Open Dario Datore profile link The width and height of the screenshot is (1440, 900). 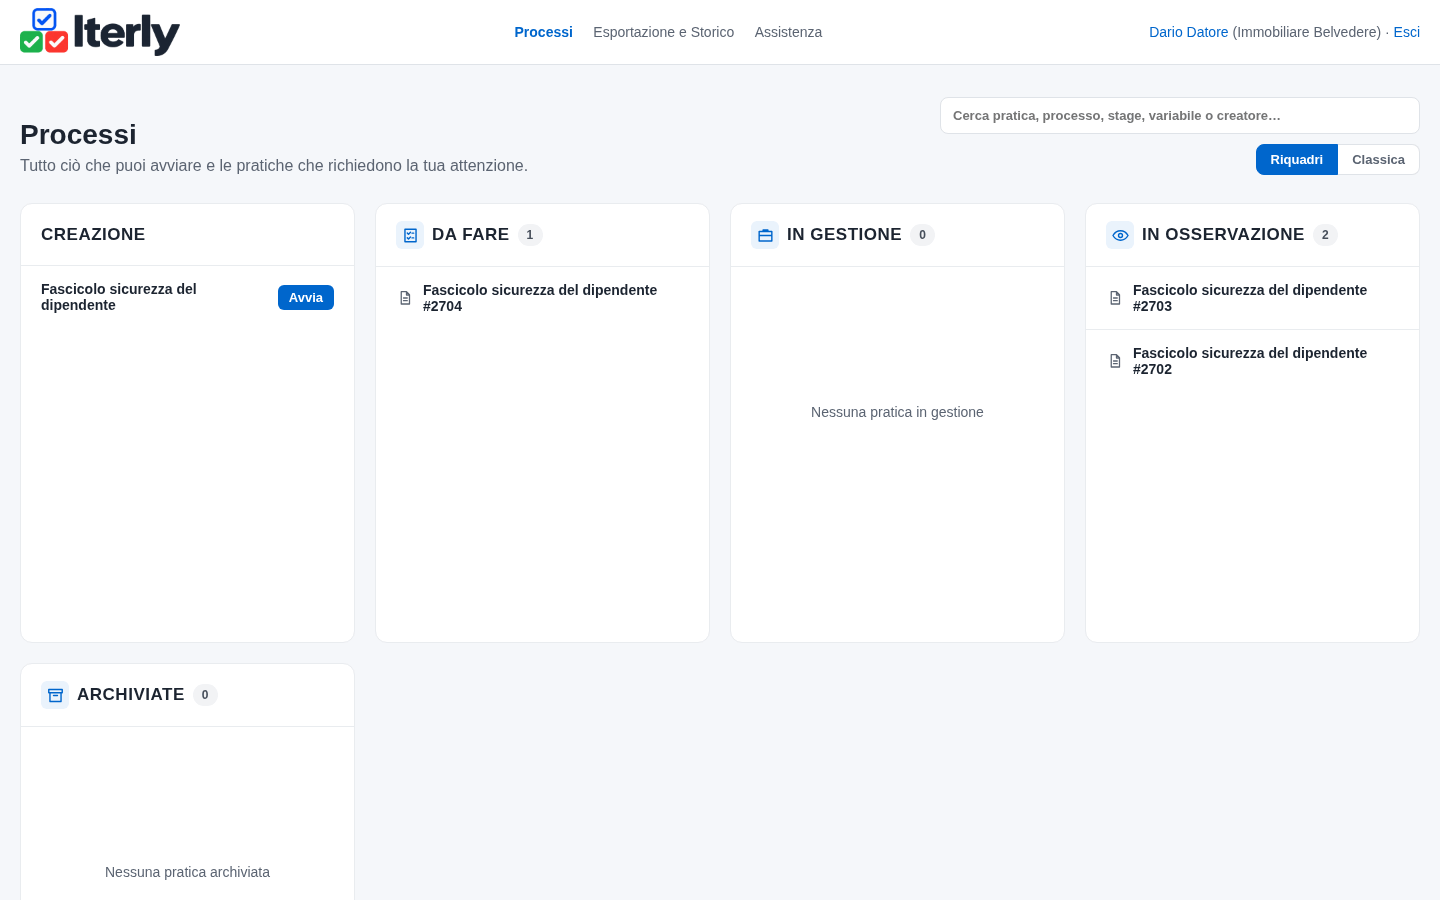click(1188, 32)
